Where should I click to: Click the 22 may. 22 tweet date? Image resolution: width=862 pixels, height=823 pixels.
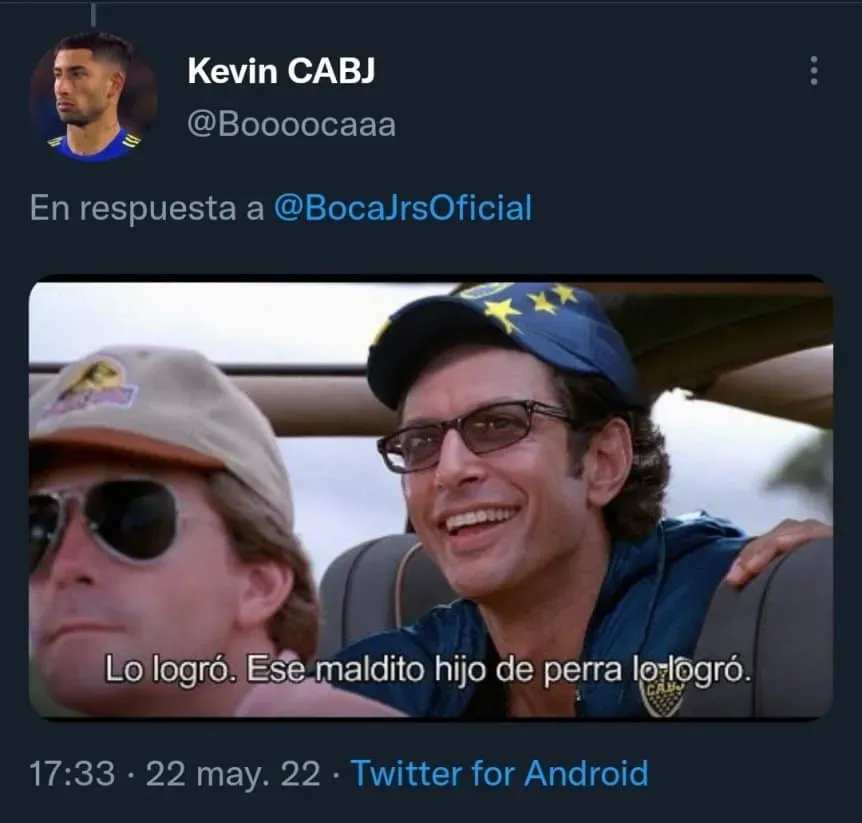[x=233, y=774]
